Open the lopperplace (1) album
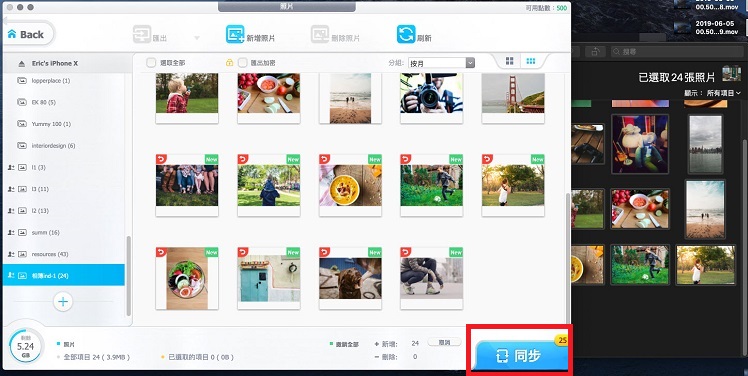Image resolution: width=748 pixels, height=376 pixels. coord(63,81)
